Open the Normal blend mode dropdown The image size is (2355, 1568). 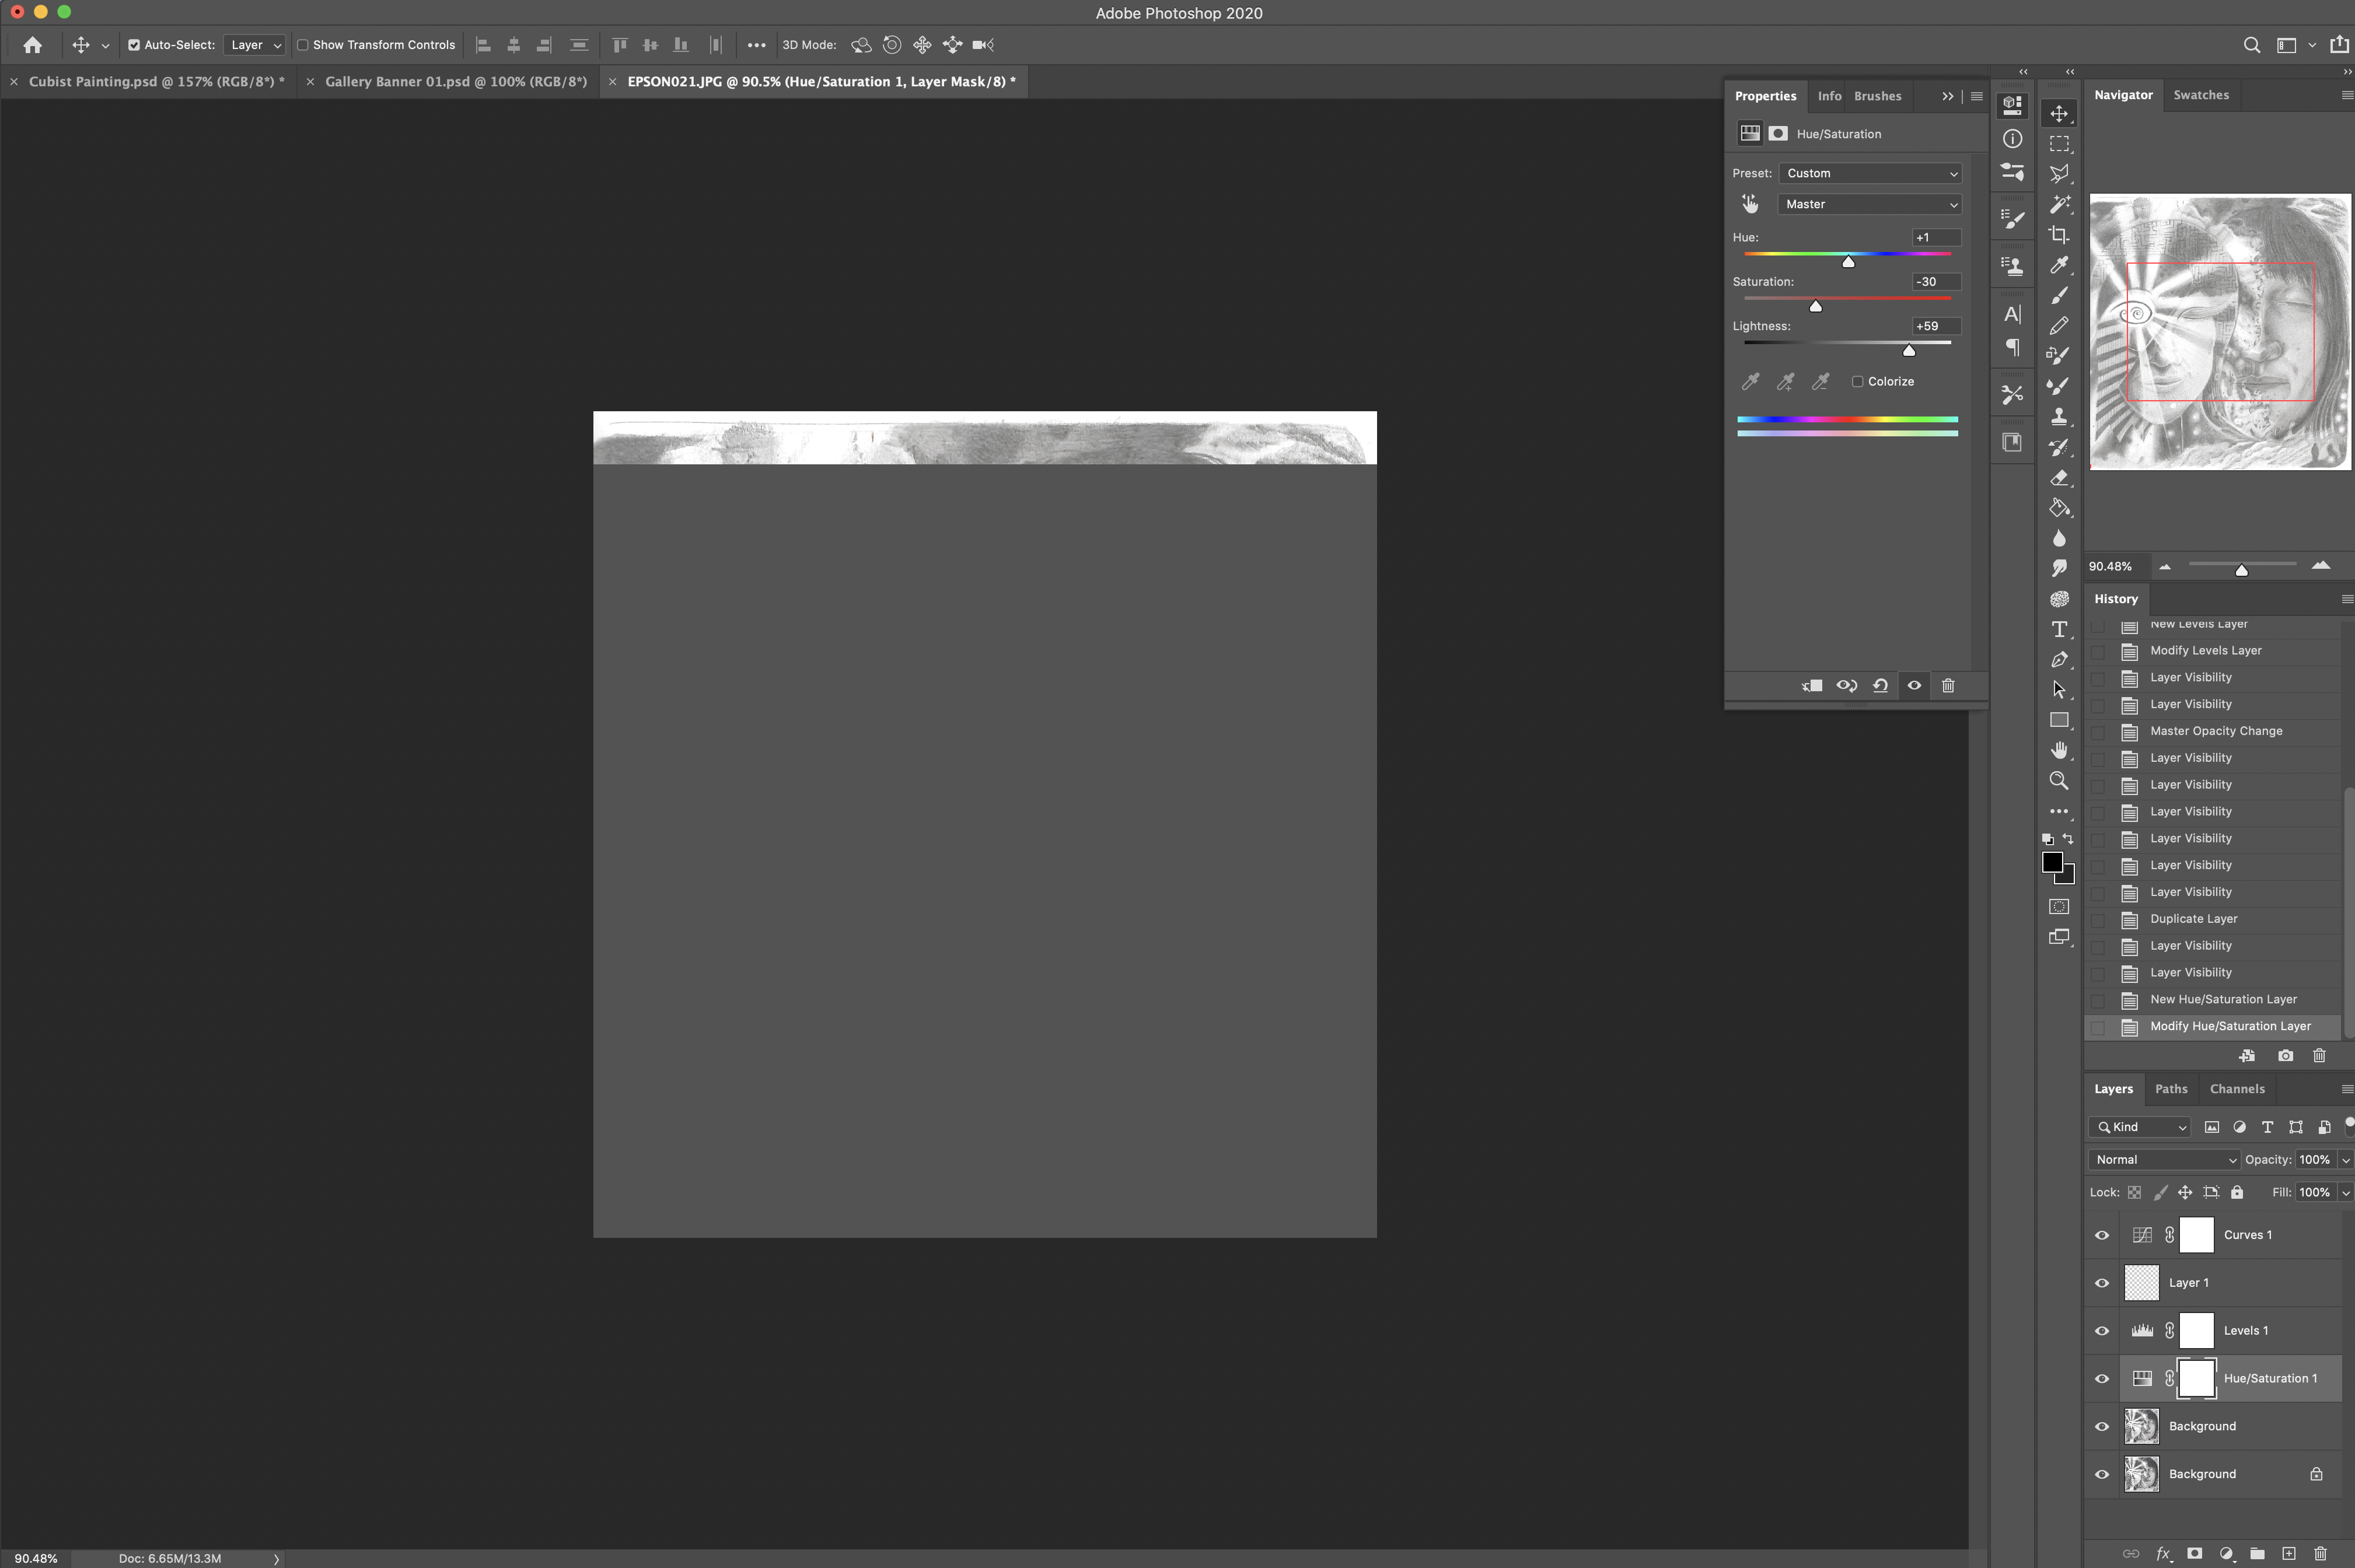2164,1160
